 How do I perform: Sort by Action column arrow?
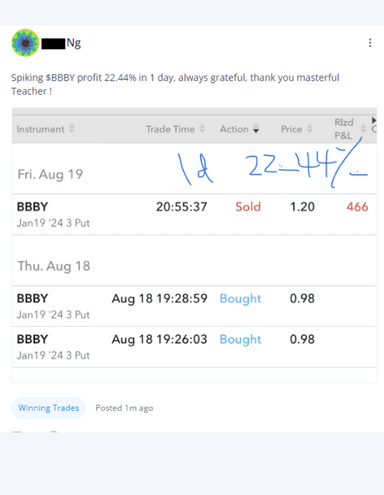coord(256,129)
